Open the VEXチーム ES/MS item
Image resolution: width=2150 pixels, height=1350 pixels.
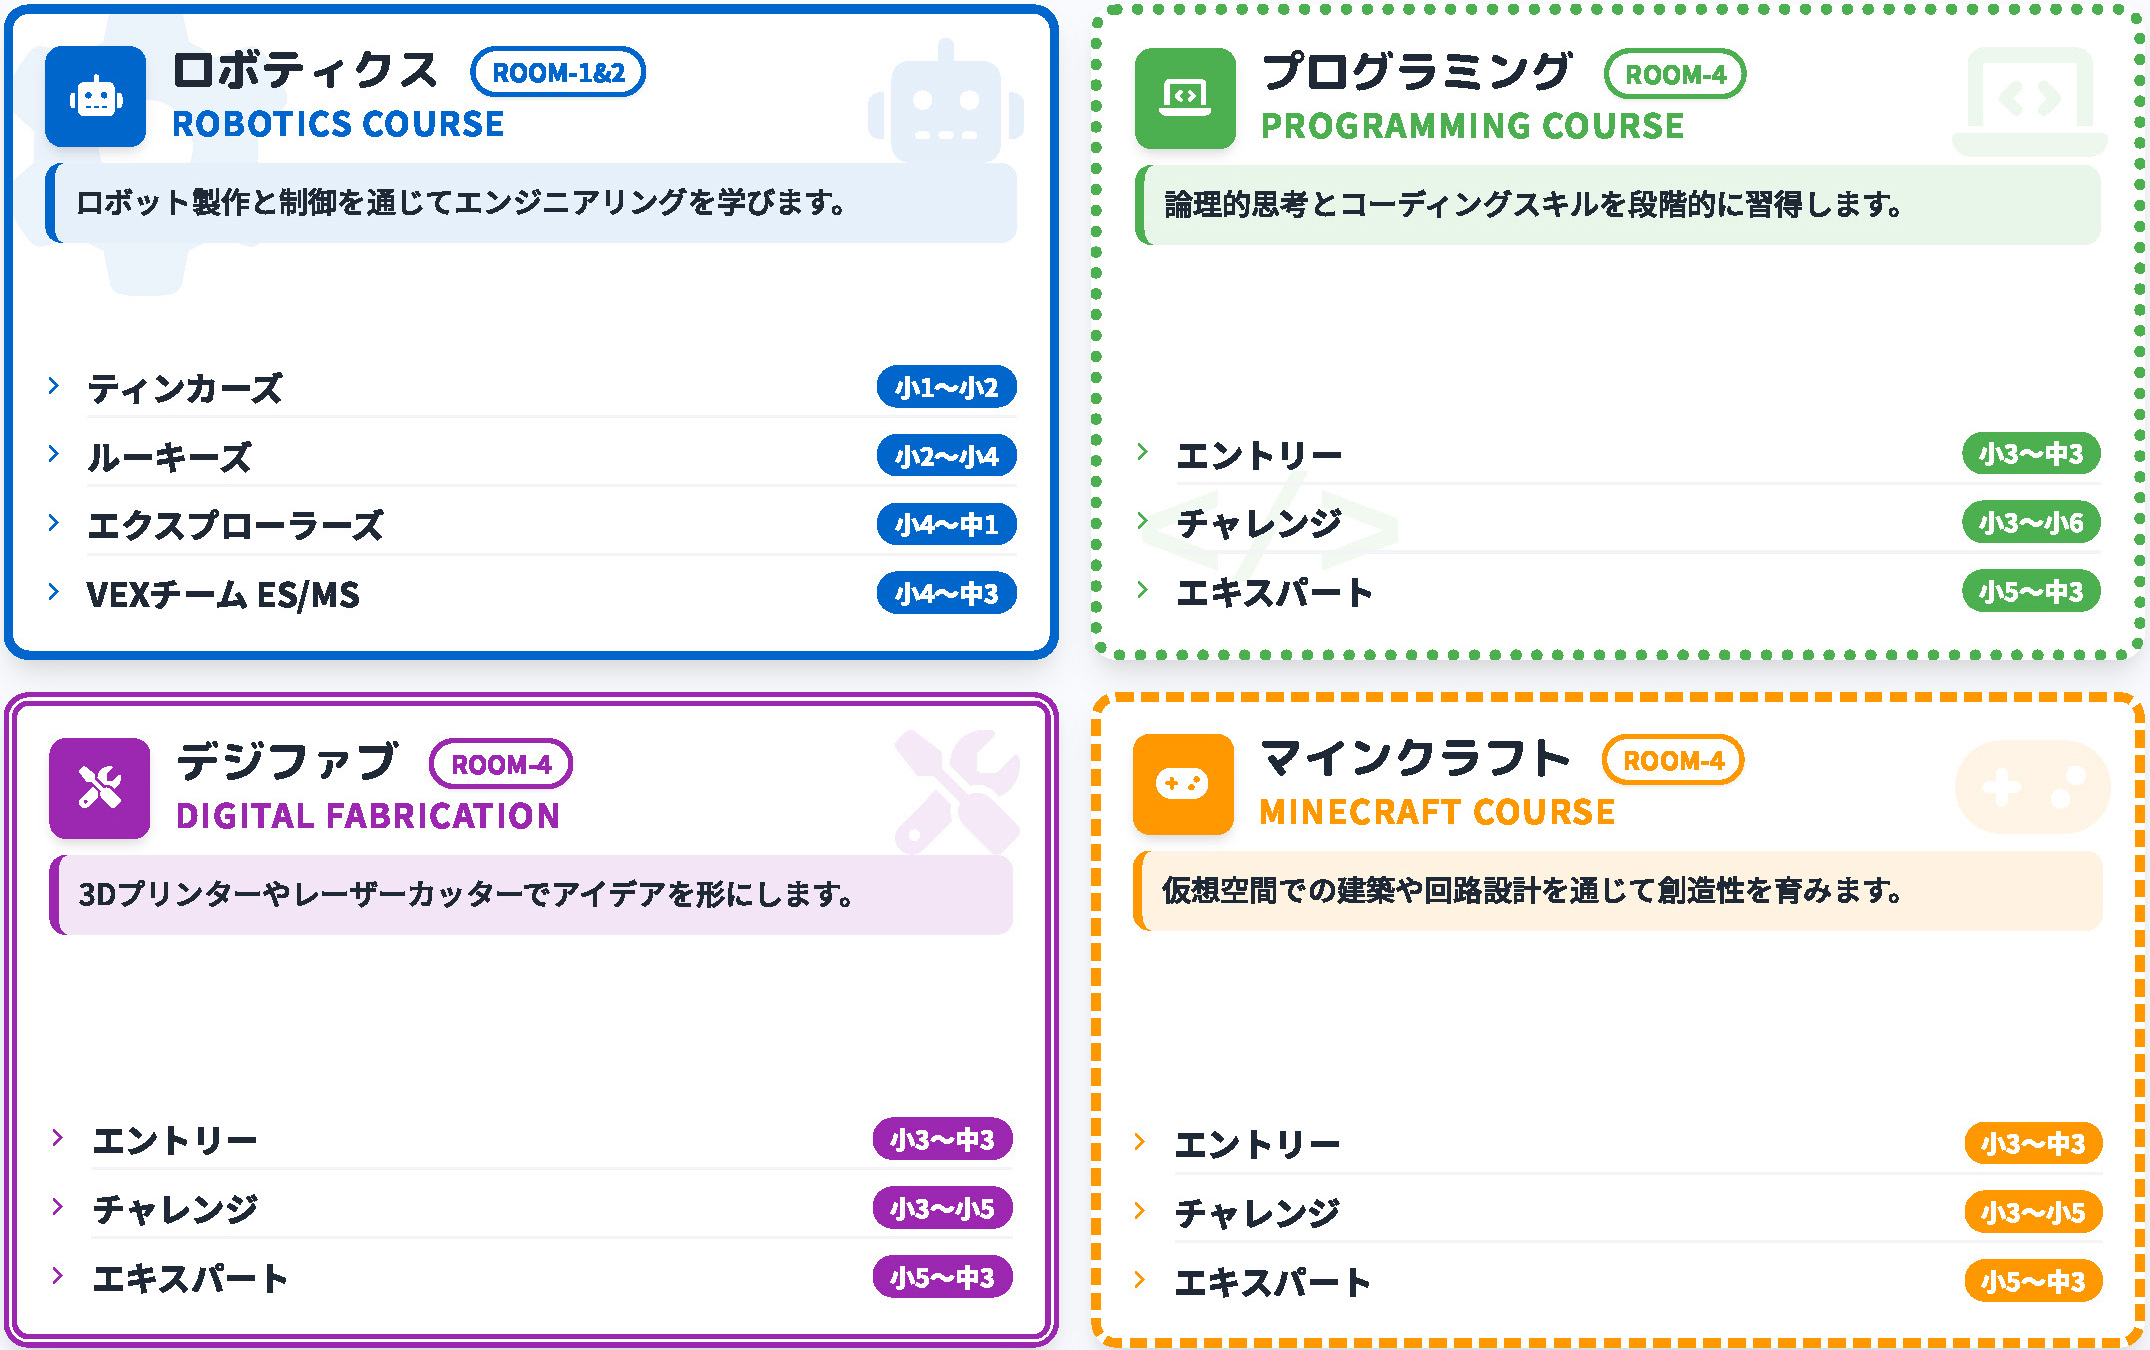tap(222, 595)
